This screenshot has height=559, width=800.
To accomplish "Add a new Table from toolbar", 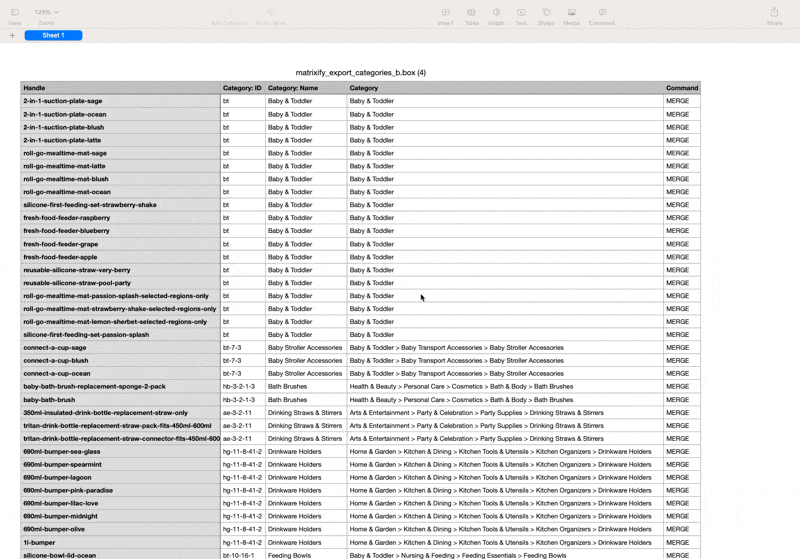I will 471,14.
